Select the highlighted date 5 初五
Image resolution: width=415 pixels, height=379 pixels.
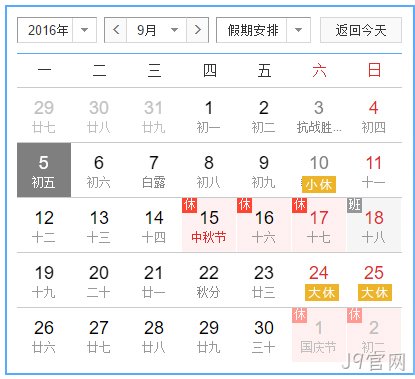pyautogui.click(x=44, y=170)
